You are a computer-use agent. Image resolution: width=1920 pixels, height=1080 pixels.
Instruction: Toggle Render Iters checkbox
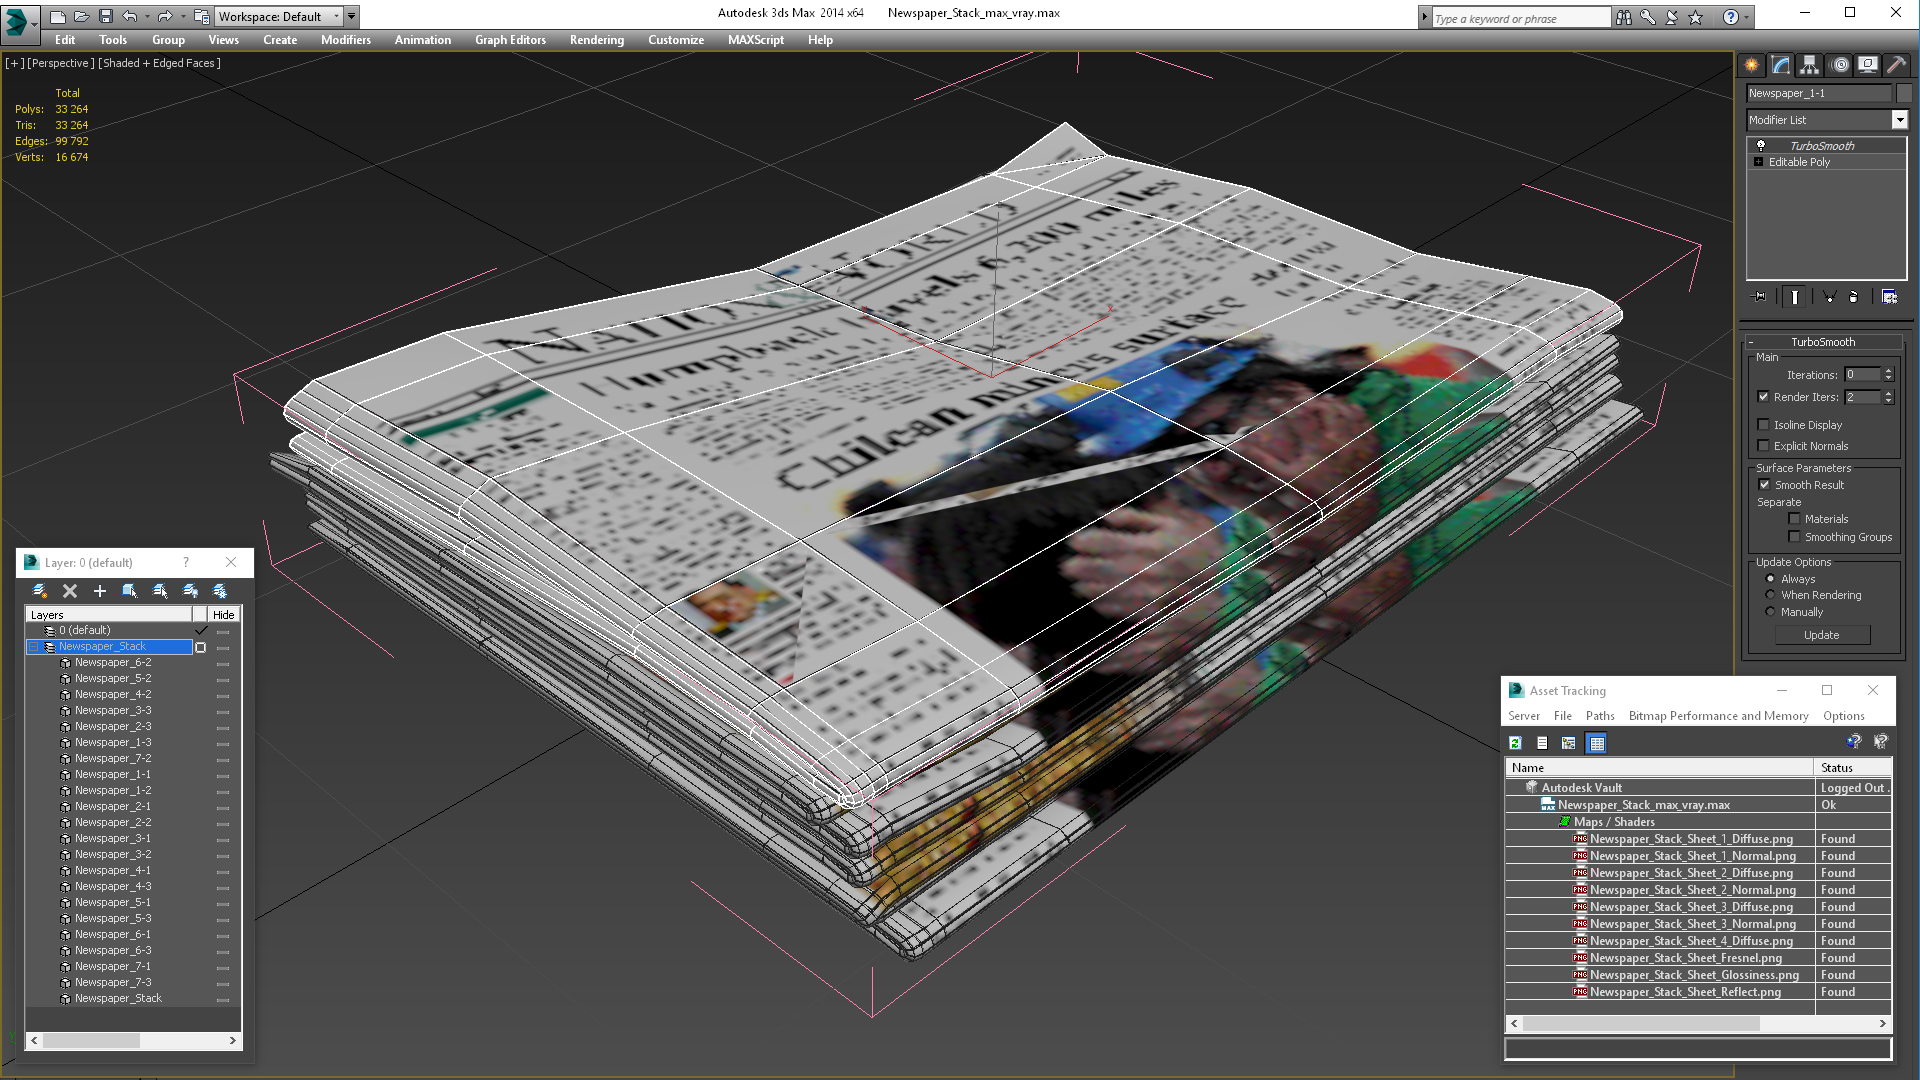click(1764, 397)
